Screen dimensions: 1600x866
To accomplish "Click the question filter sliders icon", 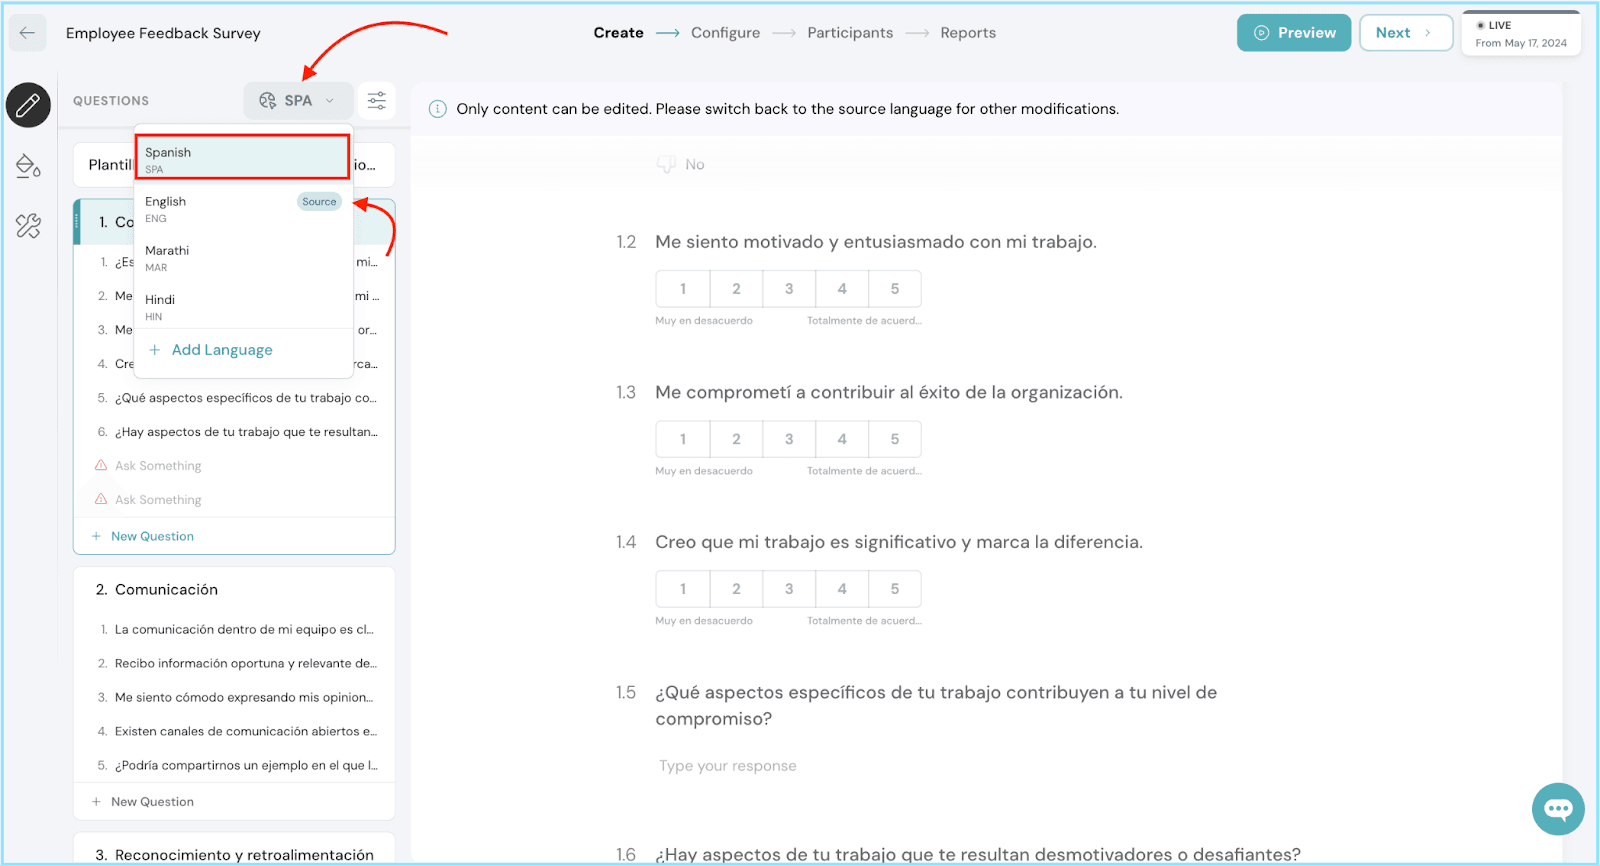I will [x=377, y=101].
